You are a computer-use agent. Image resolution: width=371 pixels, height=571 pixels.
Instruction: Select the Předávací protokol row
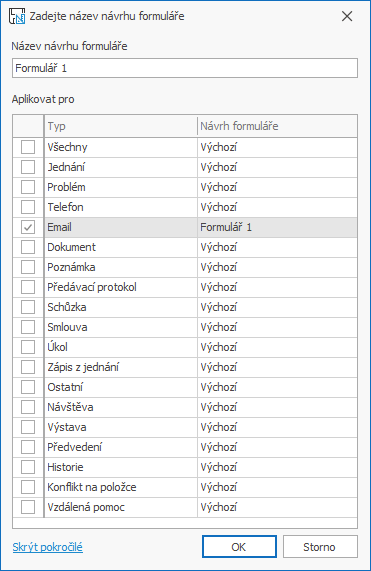click(185, 287)
